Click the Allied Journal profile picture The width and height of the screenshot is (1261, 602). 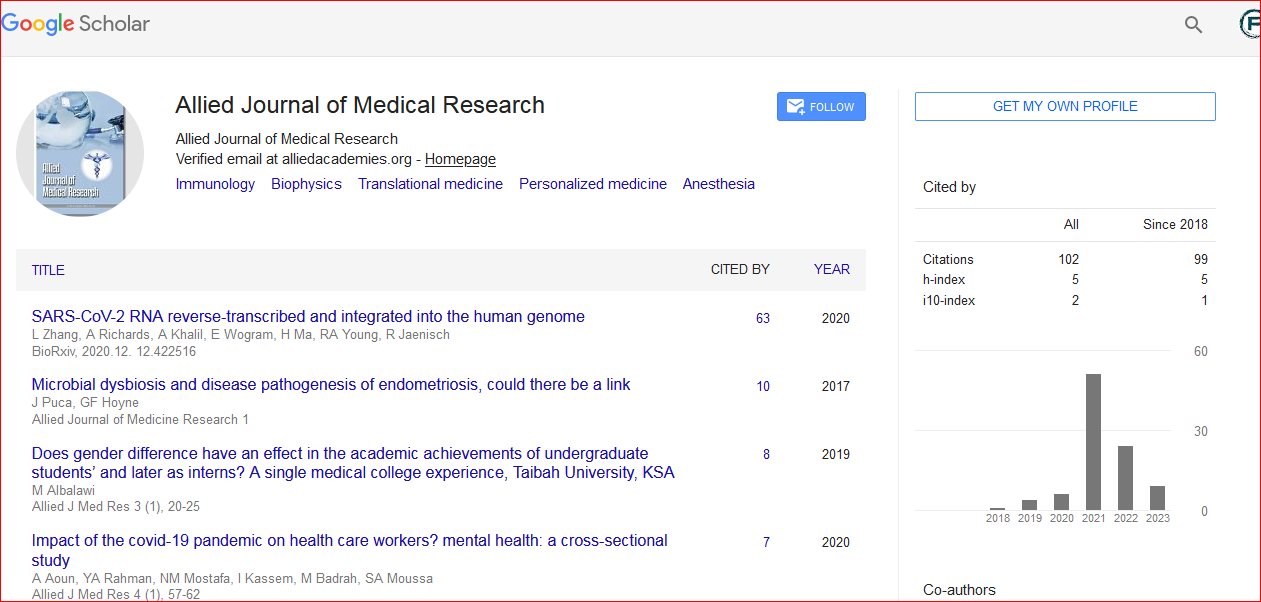tap(80, 153)
